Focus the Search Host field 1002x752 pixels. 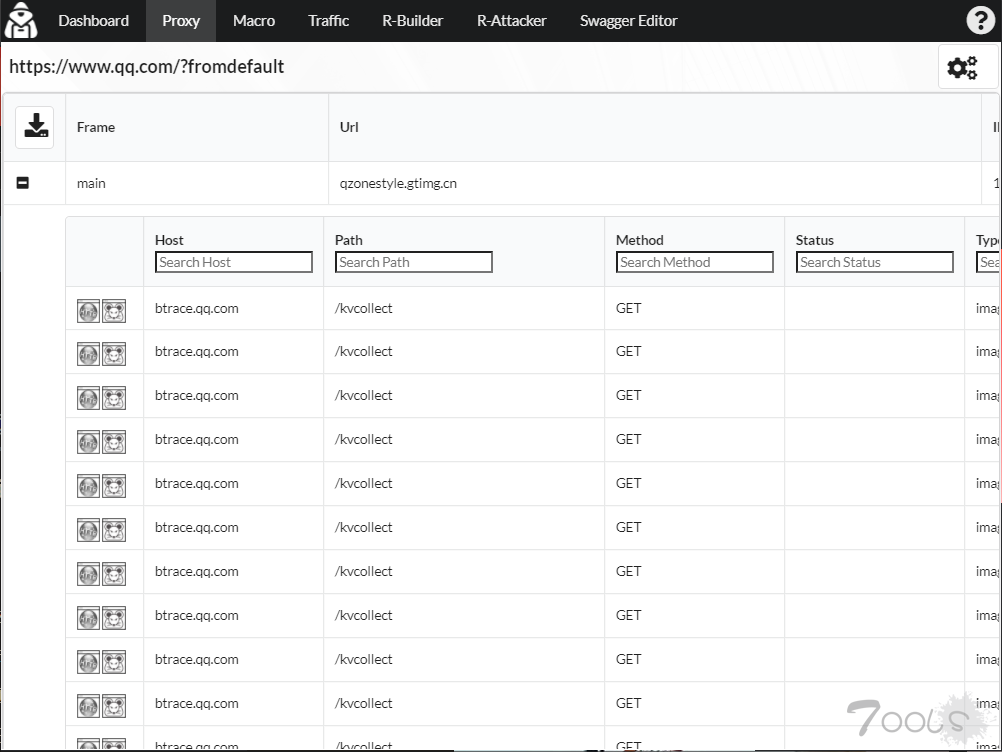pyautogui.click(x=234, y=262)
